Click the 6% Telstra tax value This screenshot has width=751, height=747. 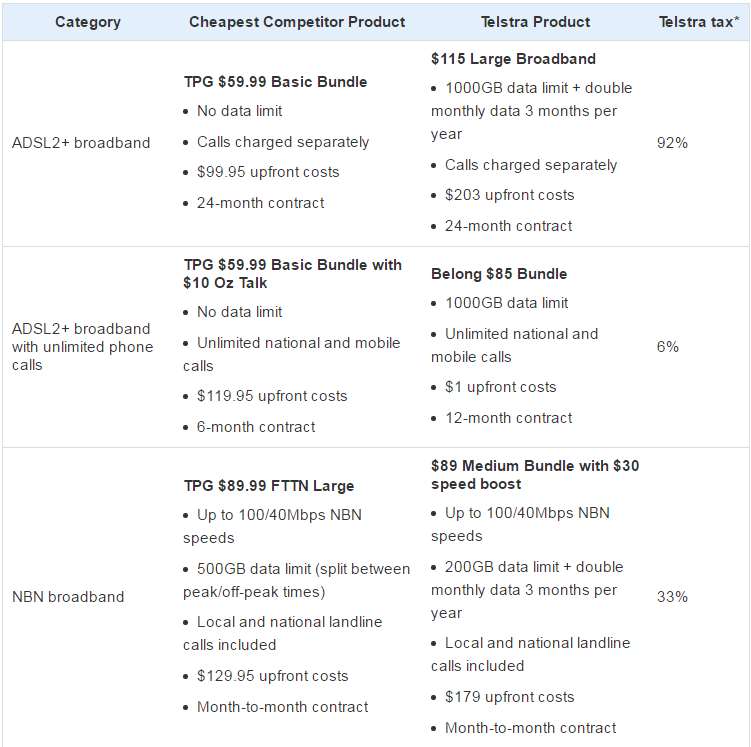point(668,347)
